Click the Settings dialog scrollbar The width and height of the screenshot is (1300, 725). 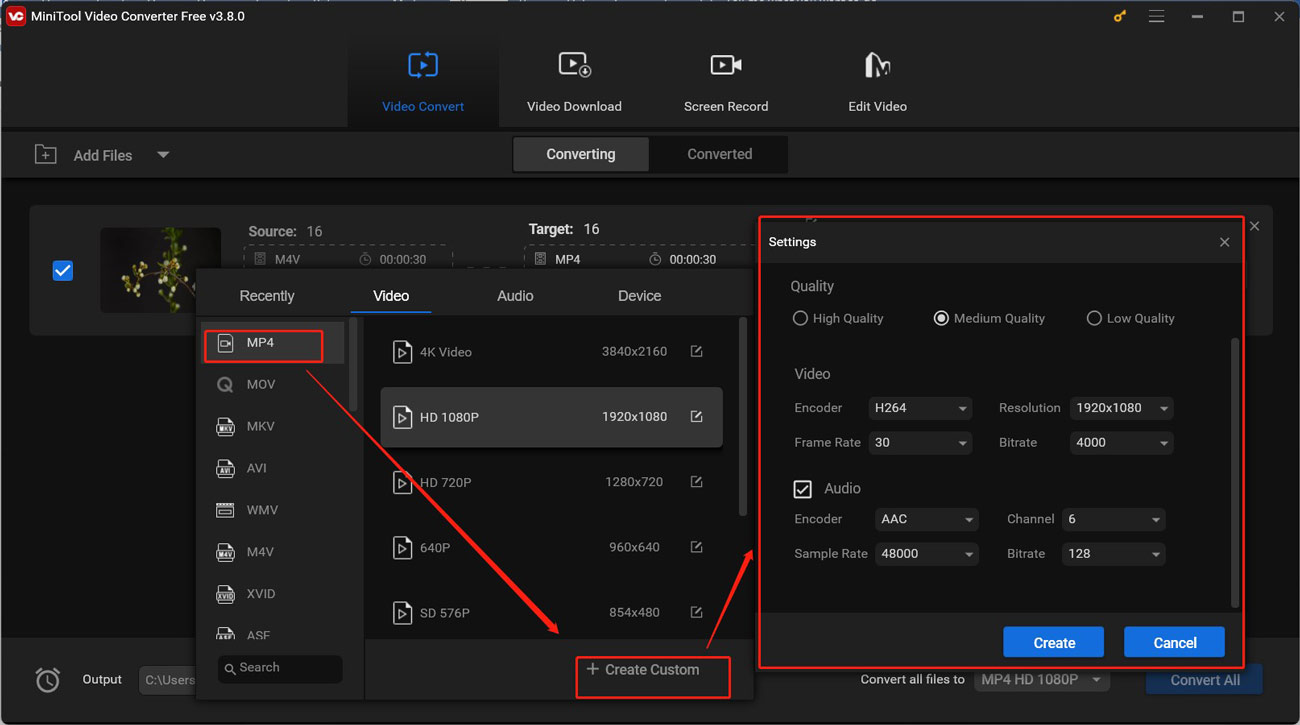1235,472
